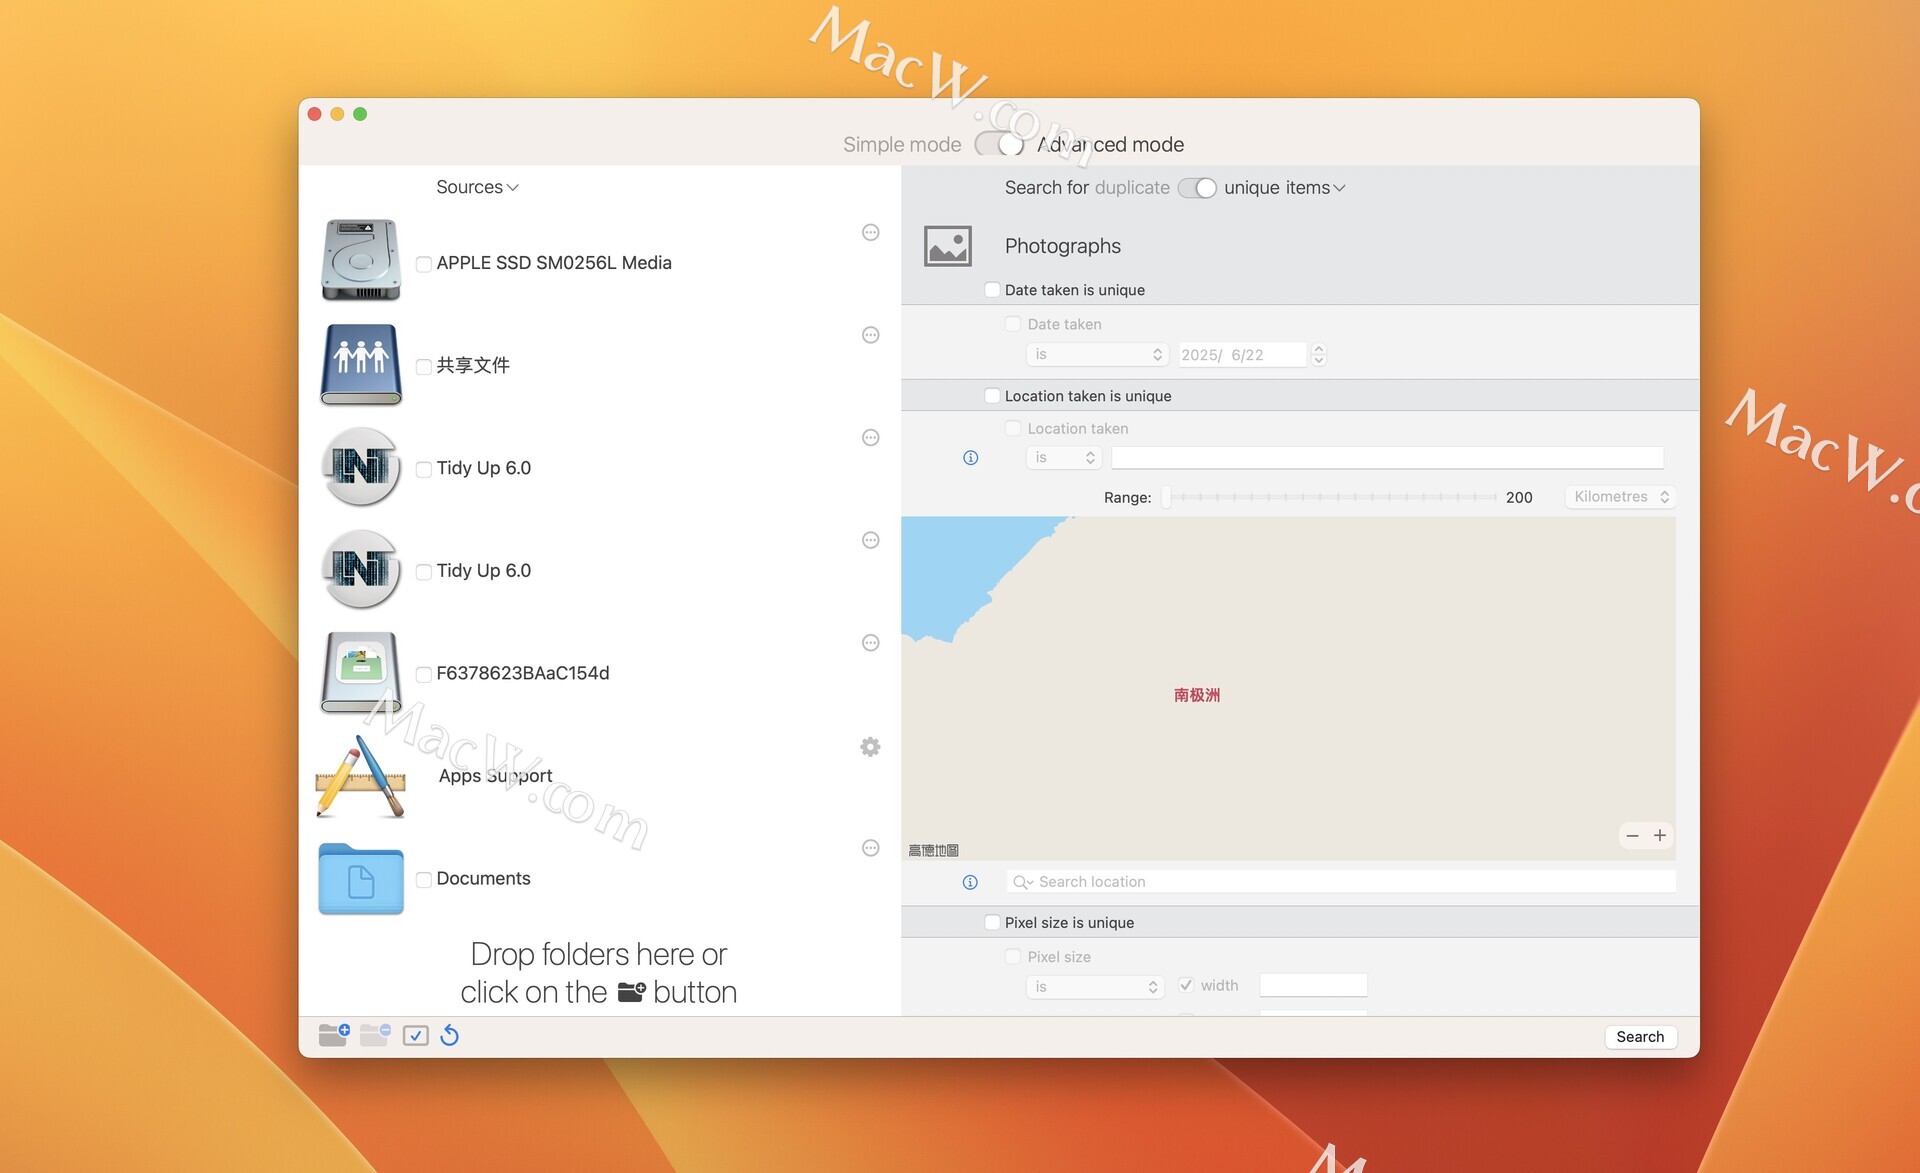Click info icon beside Location taken field

(x=970, y=458)
